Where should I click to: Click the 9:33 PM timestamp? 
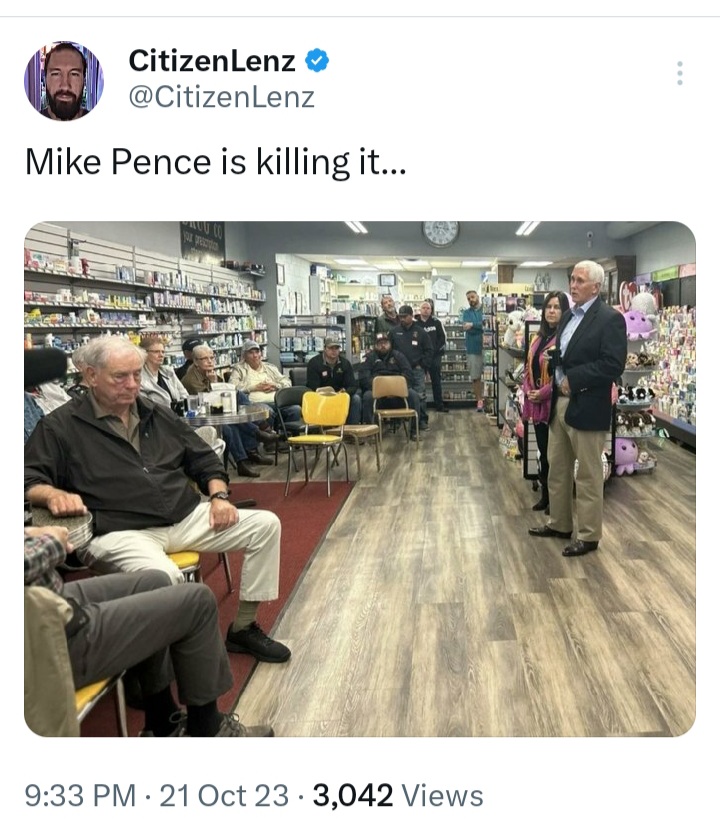tap(80, 795)
